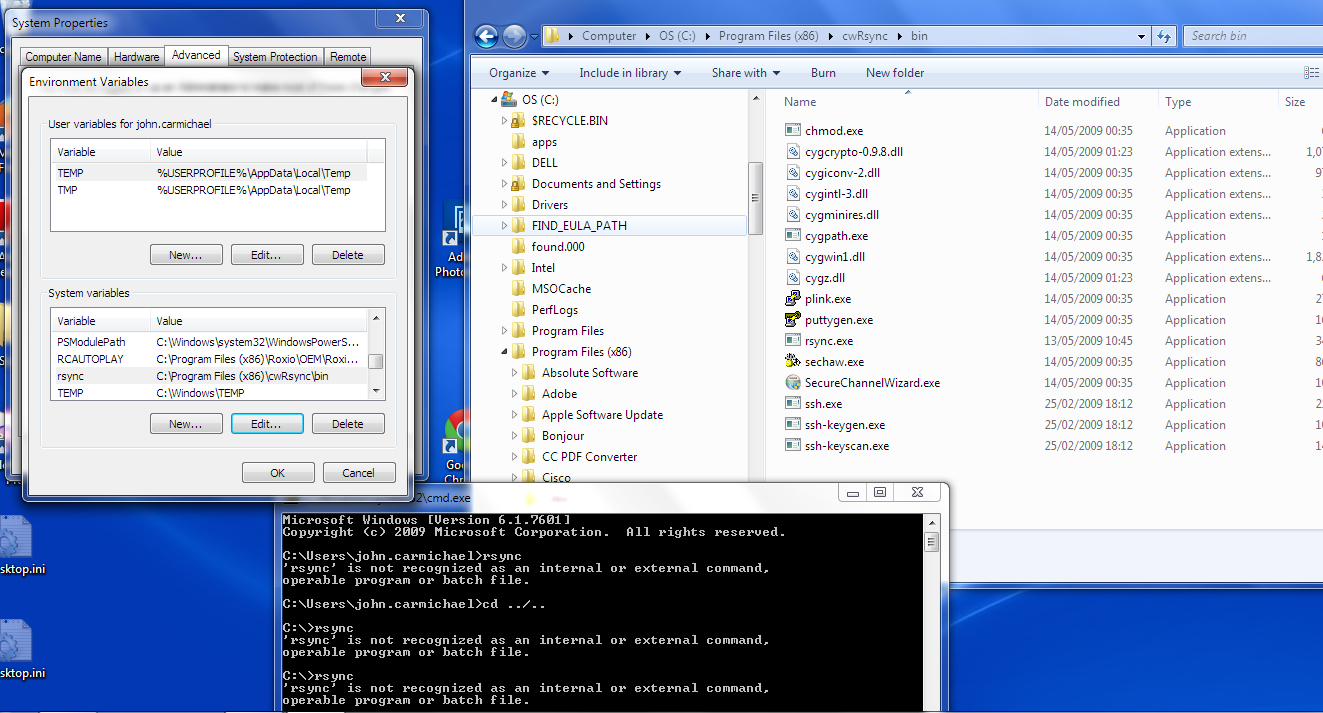Click Delete under User variables
Image resolution: width=1323 pixels, height=713 pixels.
point(348,255)
